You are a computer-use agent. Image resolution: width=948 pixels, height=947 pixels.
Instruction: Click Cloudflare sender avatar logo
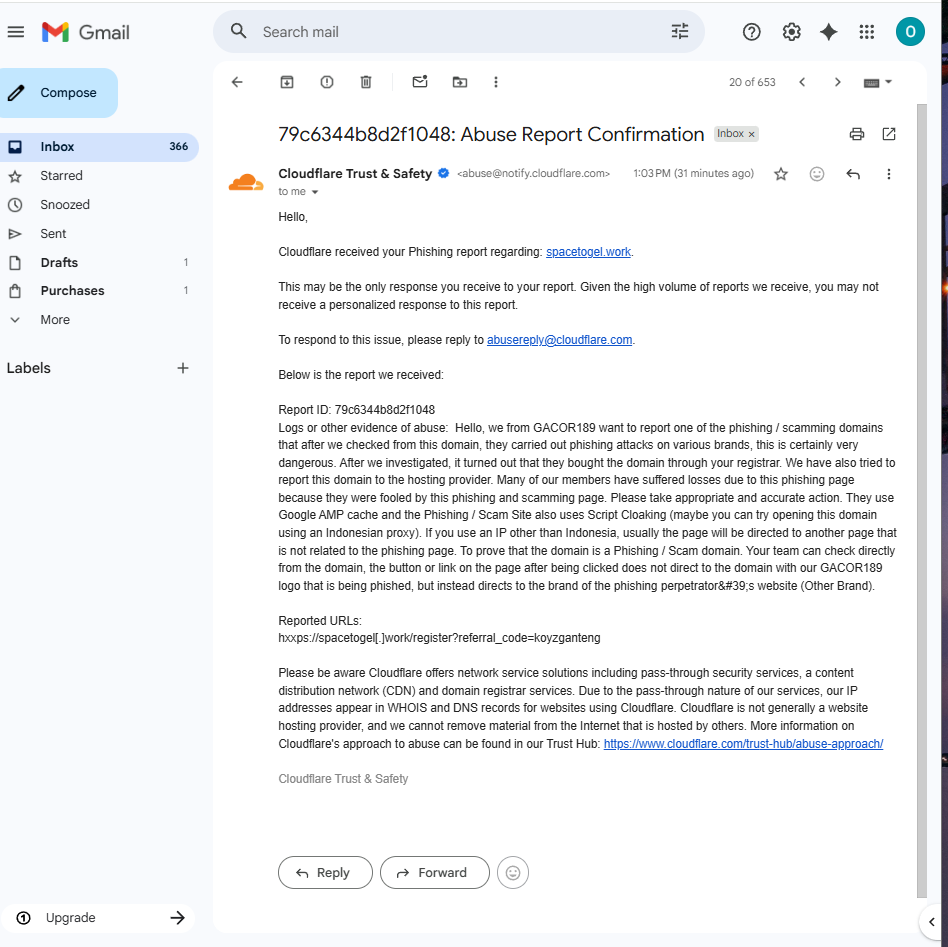pyautogui.click(x=245, y=182)
